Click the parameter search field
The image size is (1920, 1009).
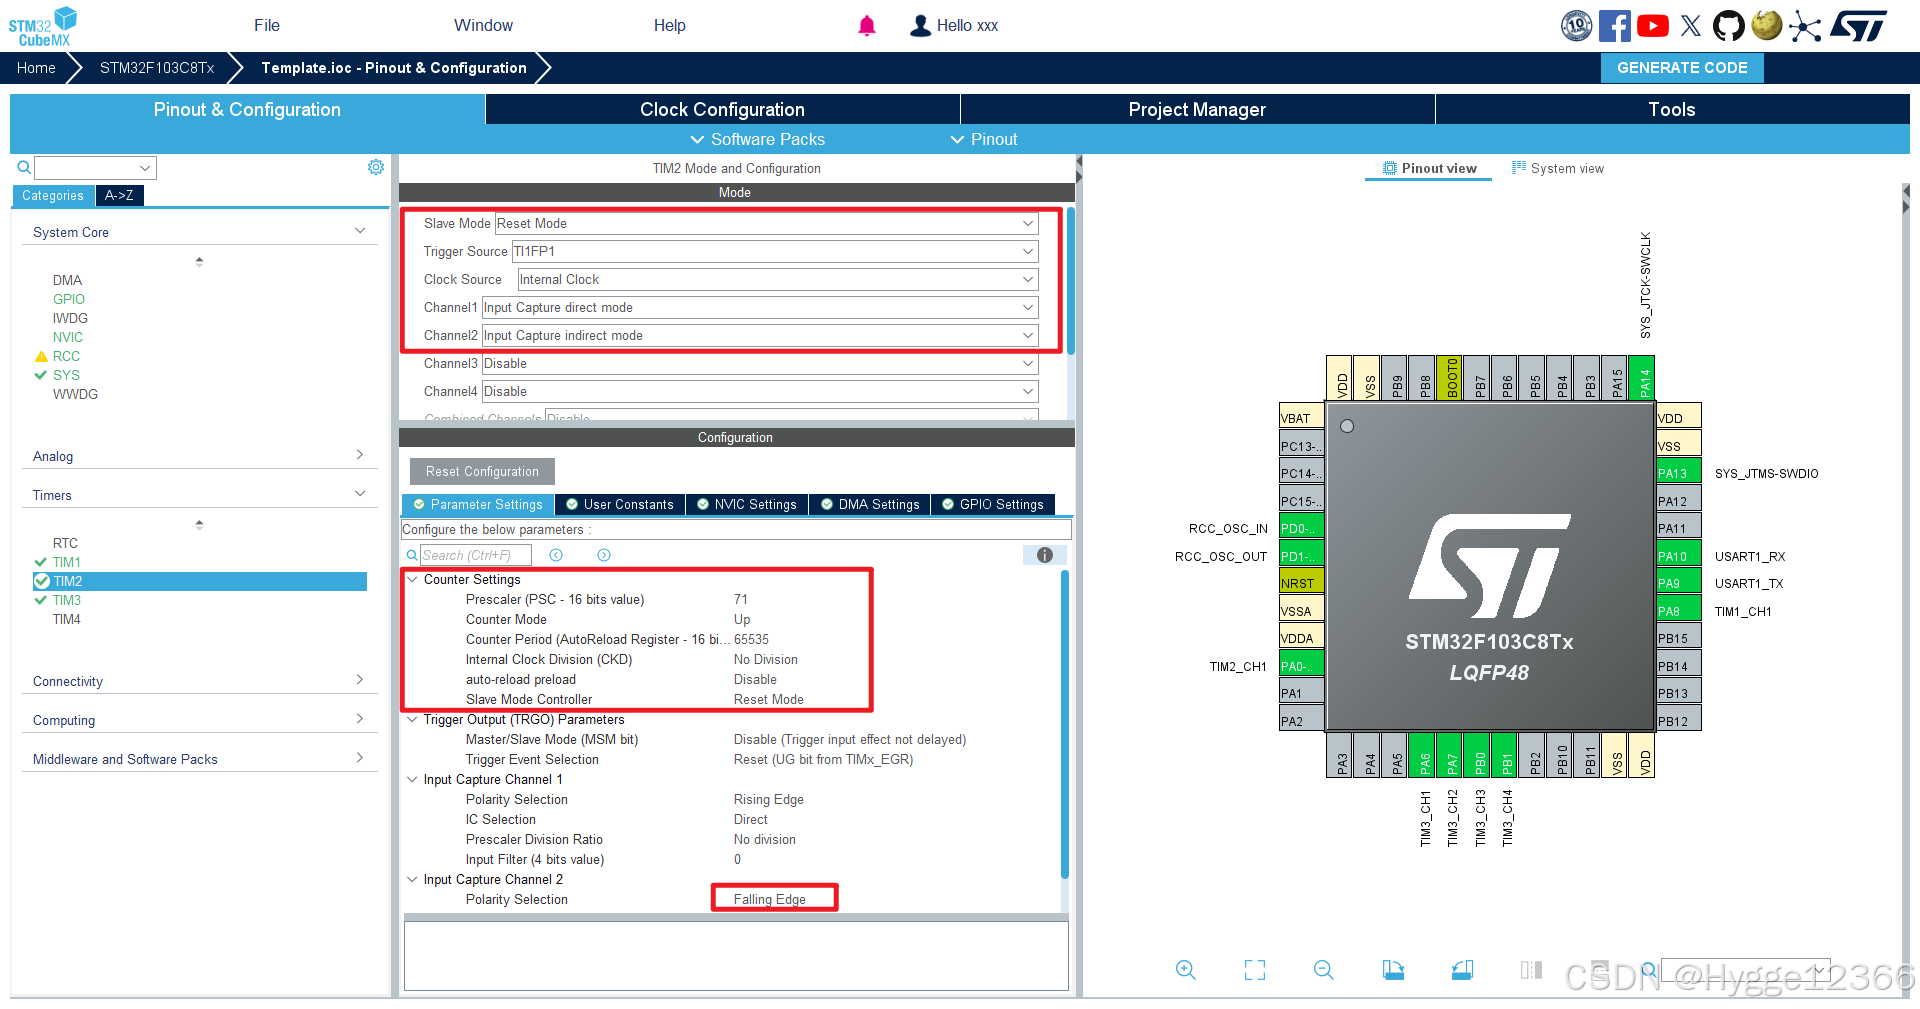pos(476,555)
